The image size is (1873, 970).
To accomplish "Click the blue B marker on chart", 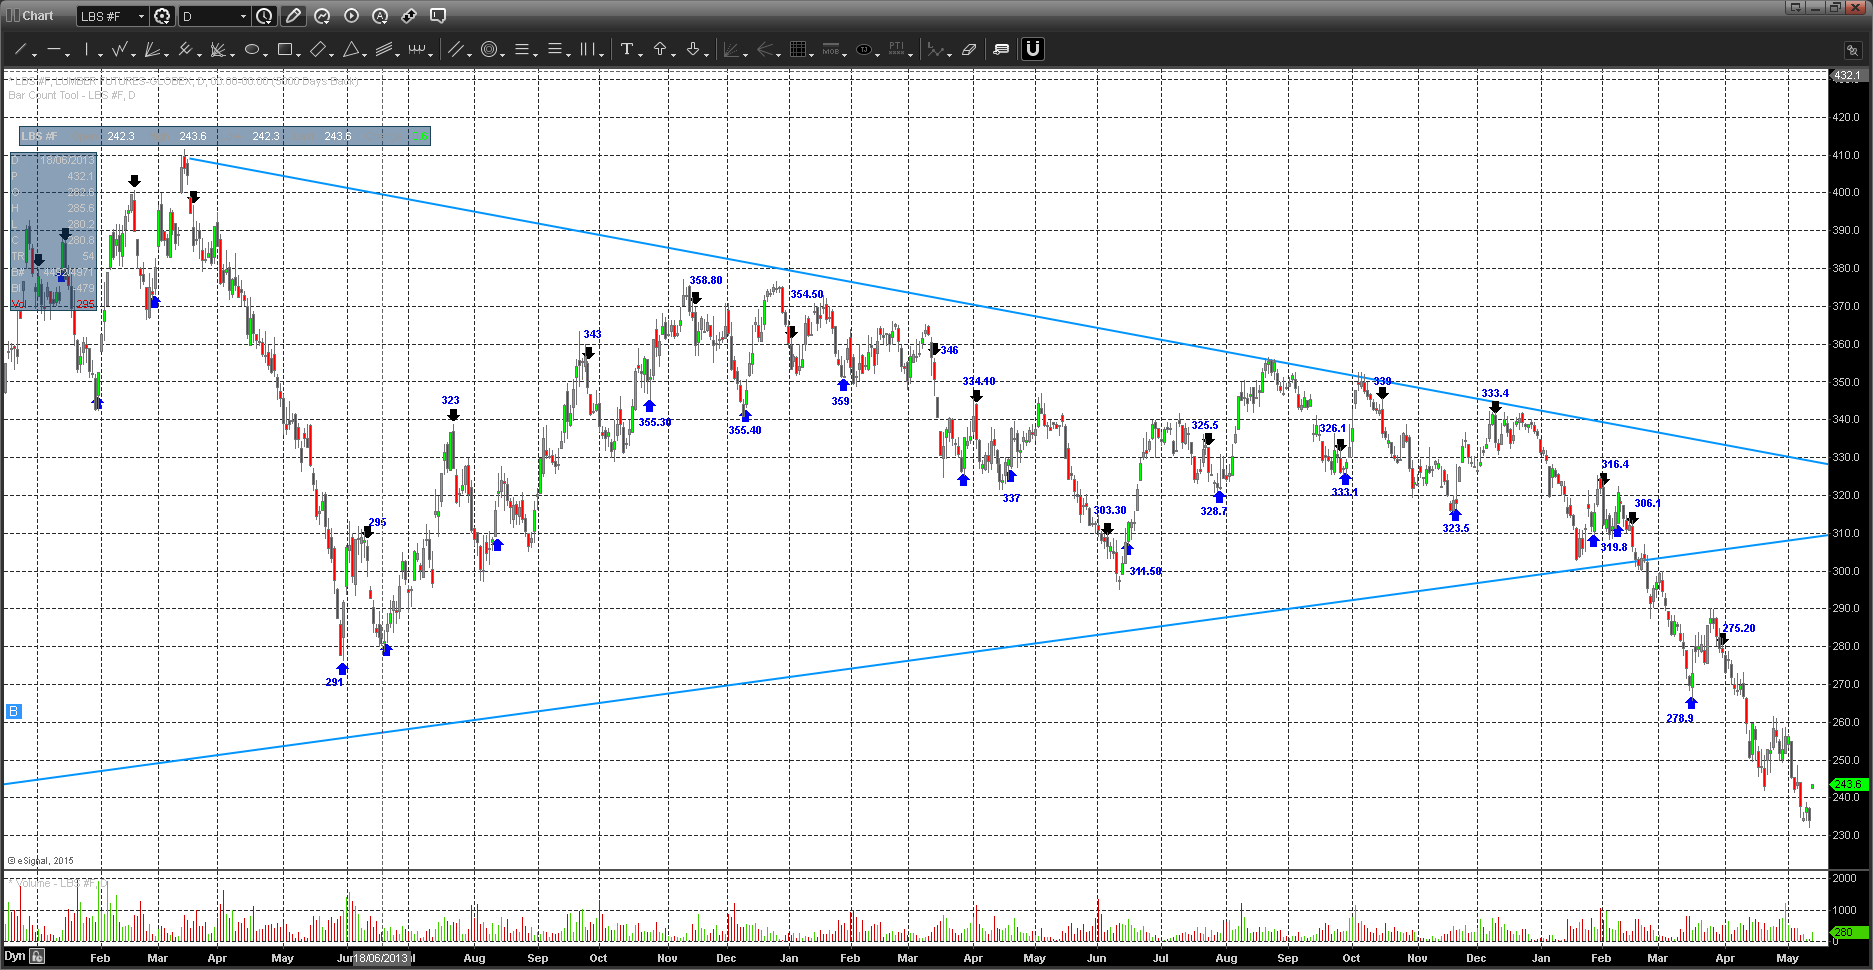I will (13, 711).
